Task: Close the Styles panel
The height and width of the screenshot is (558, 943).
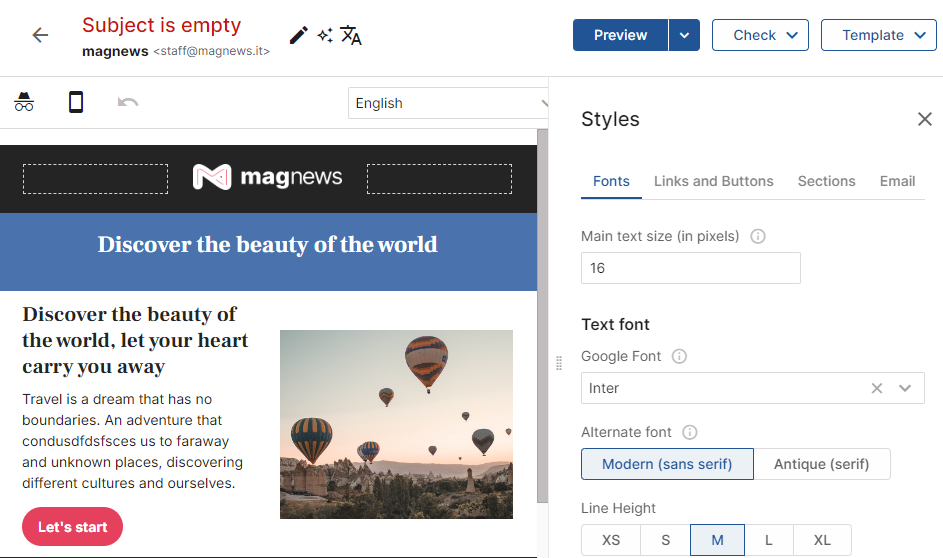Action: tap(924, 119)
